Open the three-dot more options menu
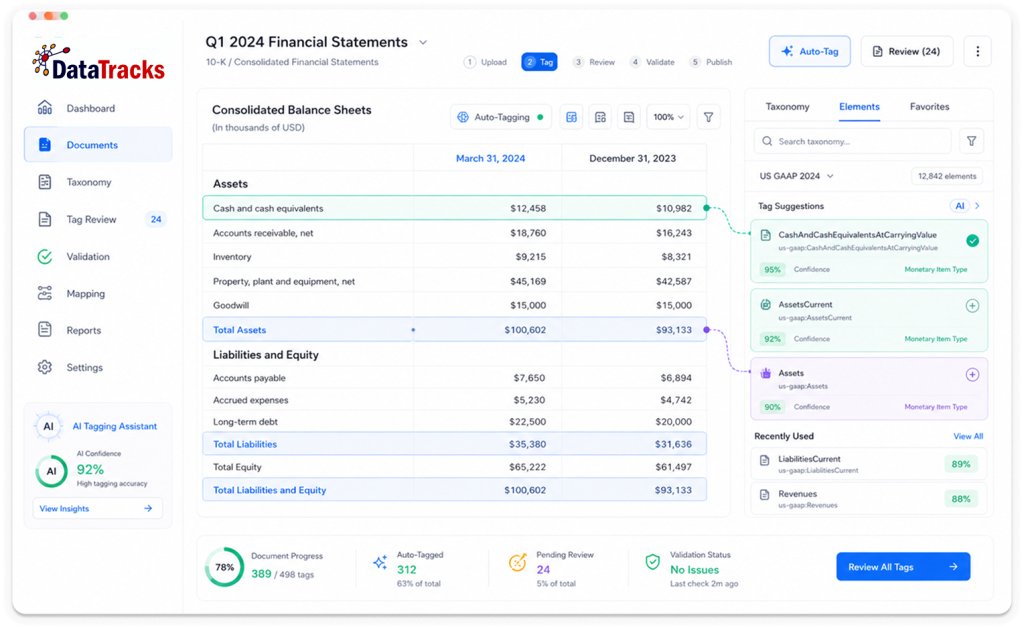 click(x=977, y=52)
